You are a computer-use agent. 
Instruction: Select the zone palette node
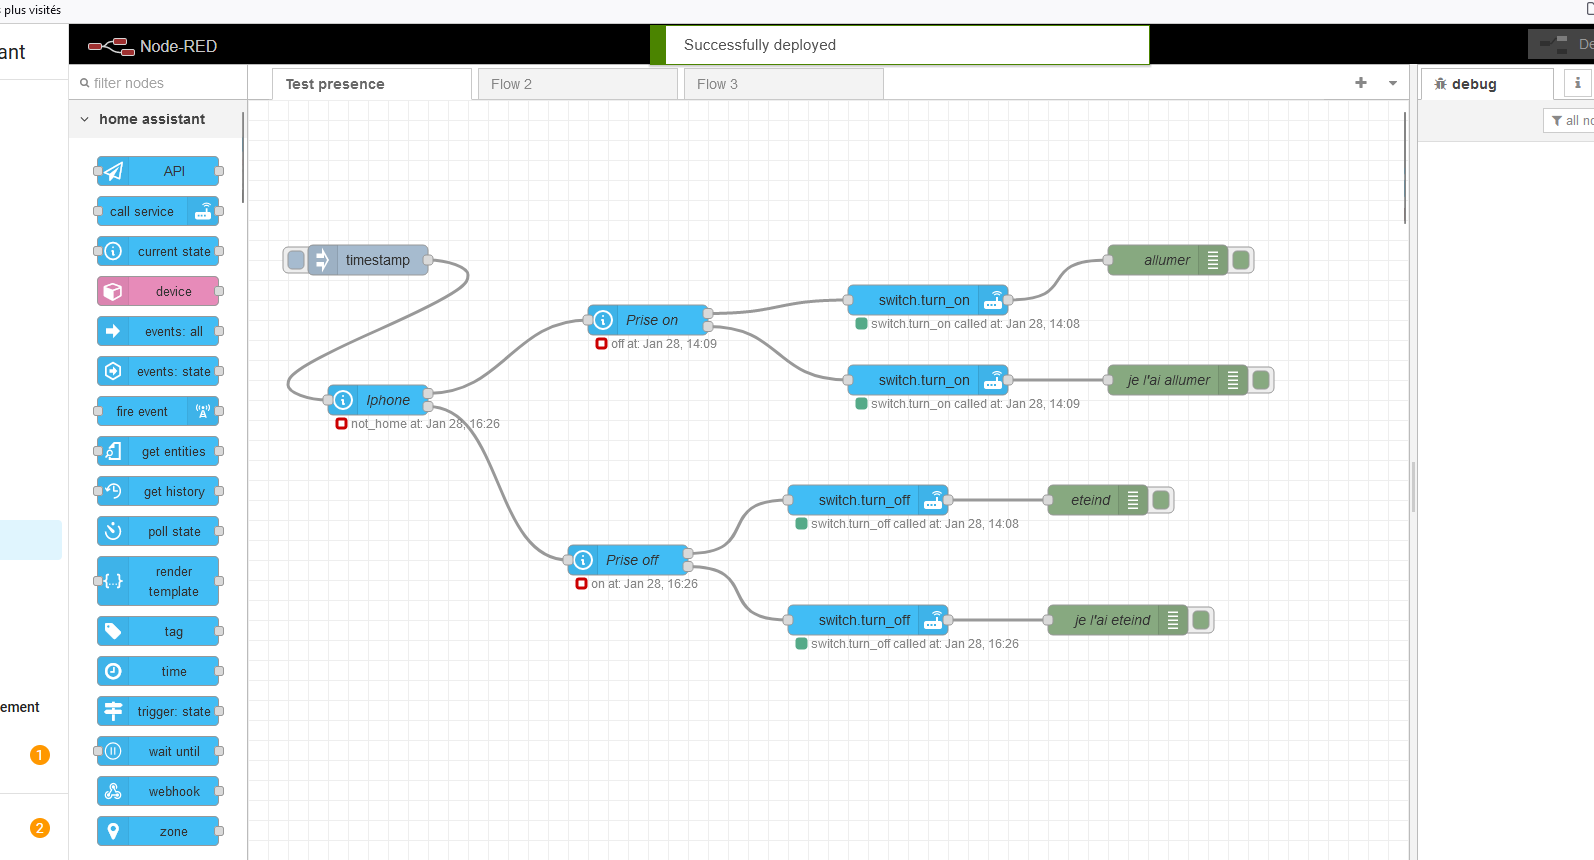click(x=158, y=831)
